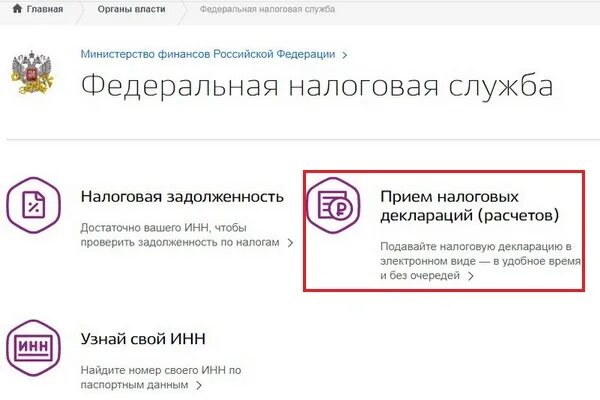The height and width of the screenshot is (400, 600).
Task: Click chevron after Министерство финансов link
Action: tap(344, 55)
